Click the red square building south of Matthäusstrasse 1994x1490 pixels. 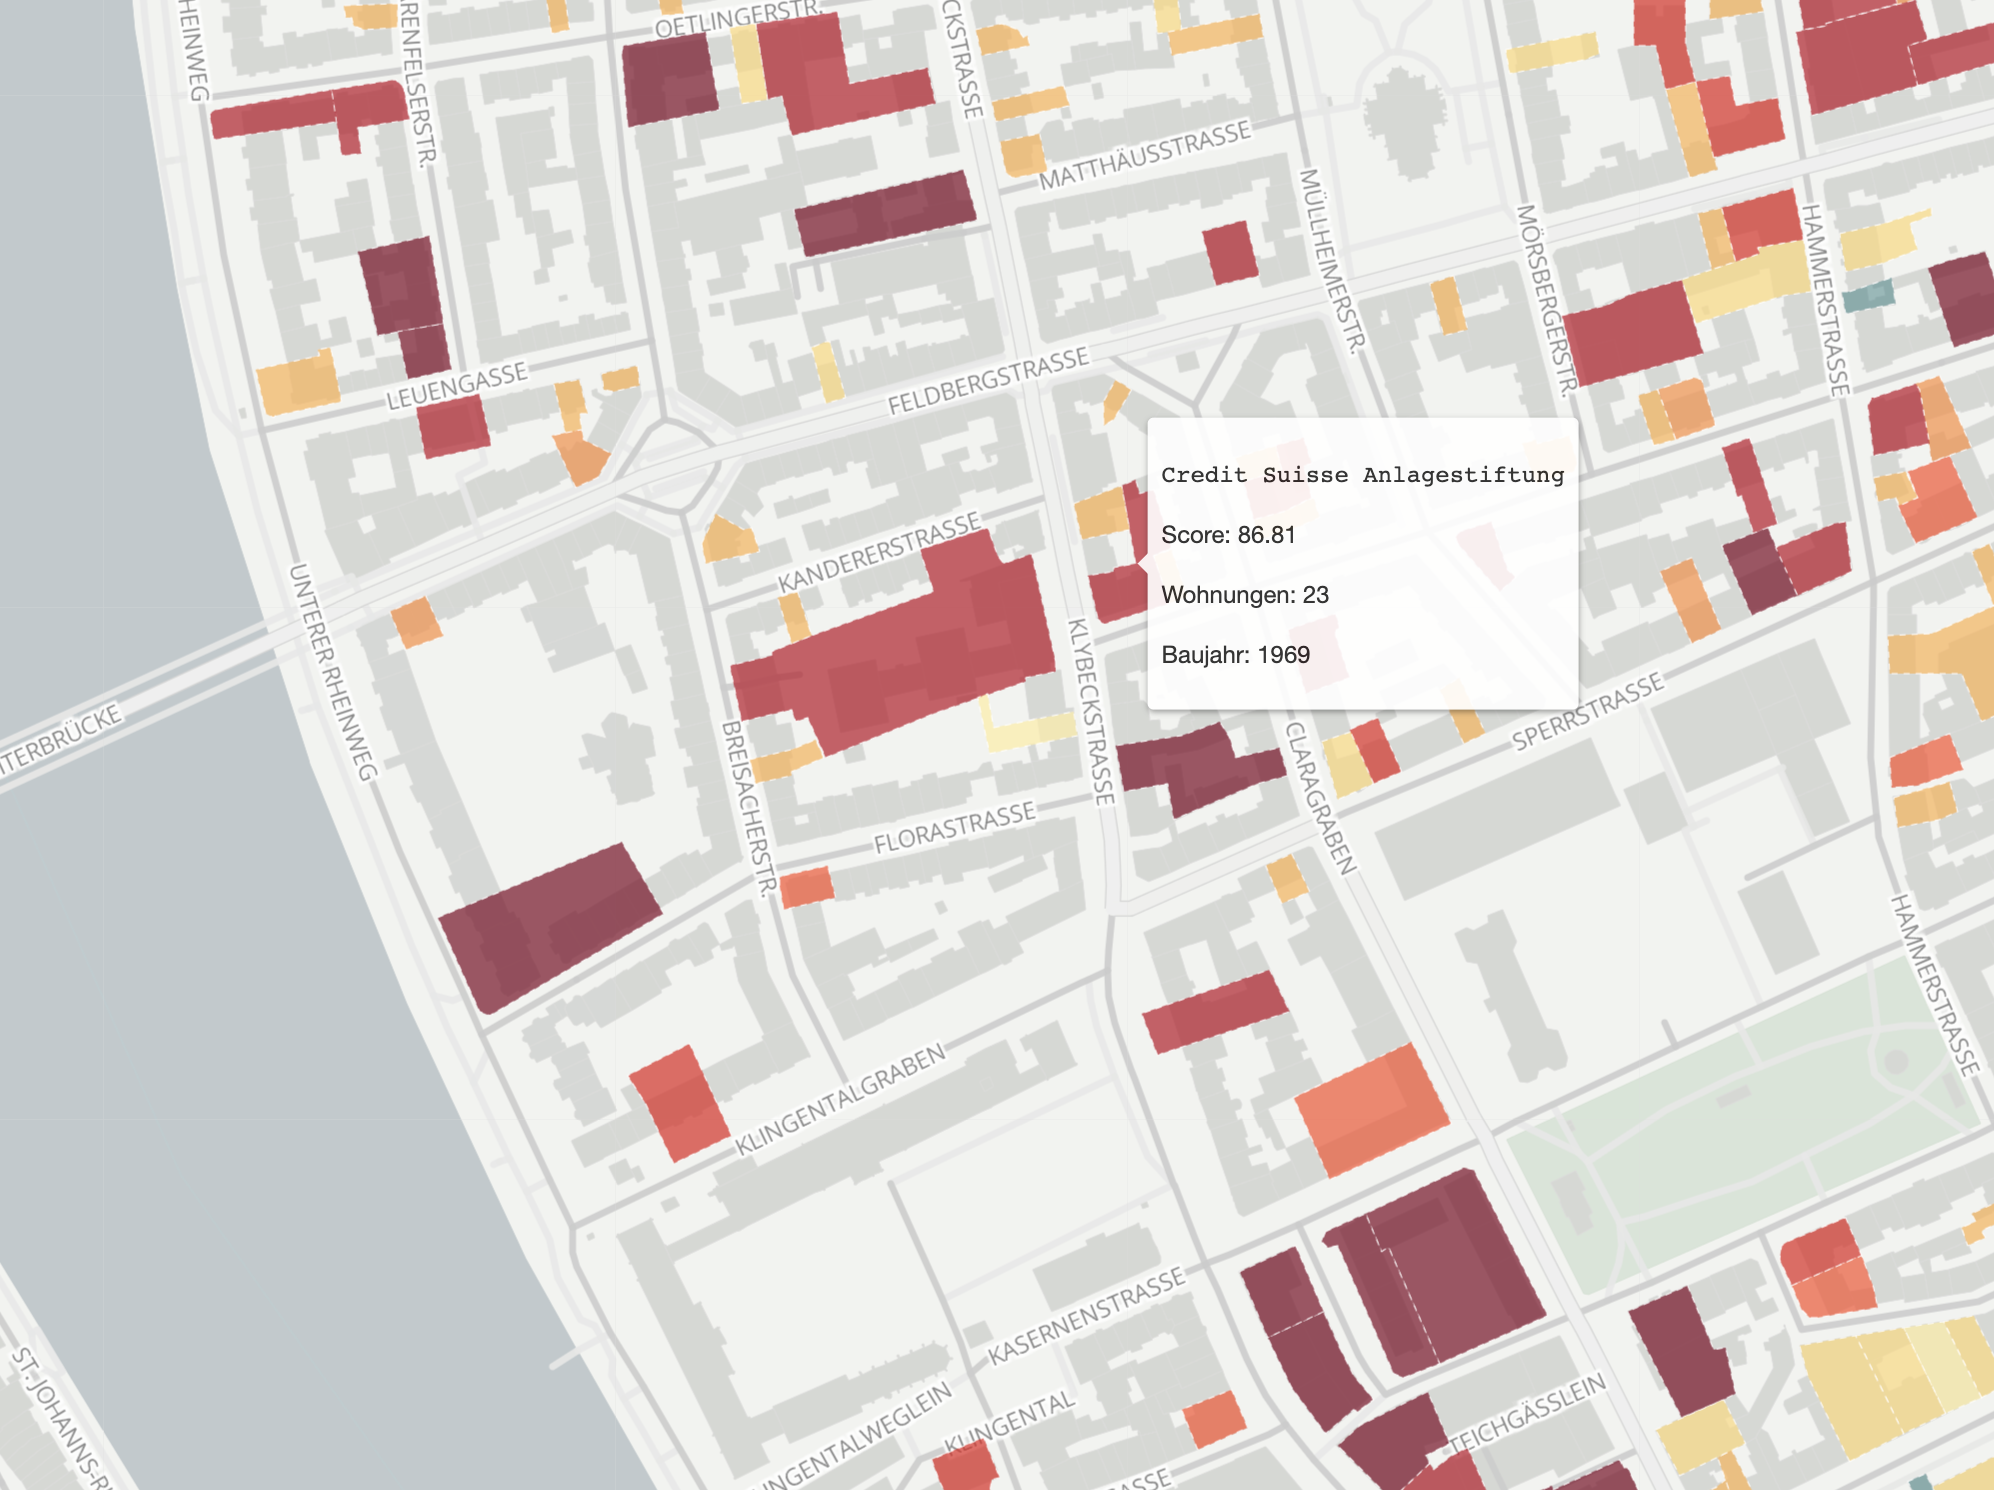pyautogui.click(x=1229, y=252)
